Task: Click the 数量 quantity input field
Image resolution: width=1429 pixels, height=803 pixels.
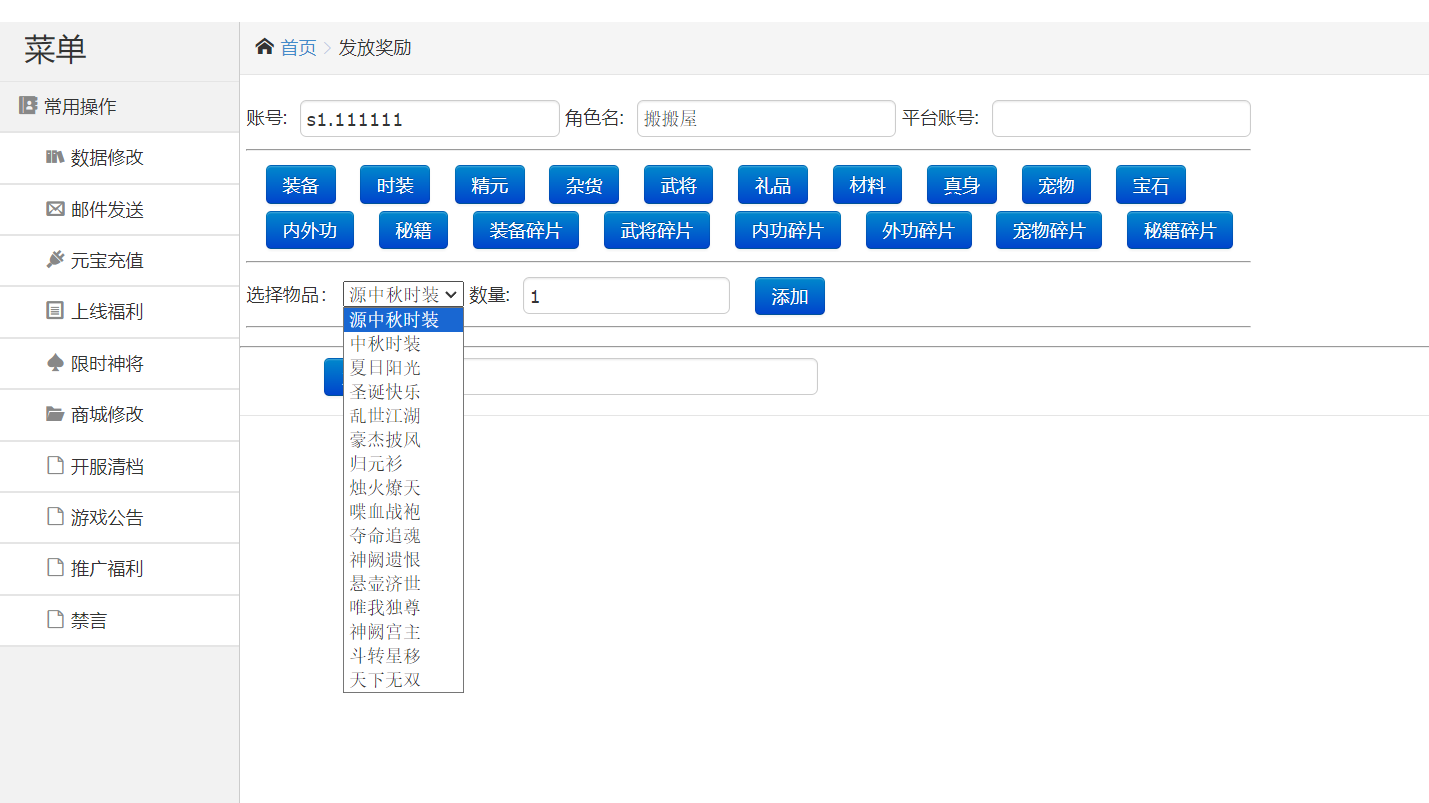Action: (626, 296)
